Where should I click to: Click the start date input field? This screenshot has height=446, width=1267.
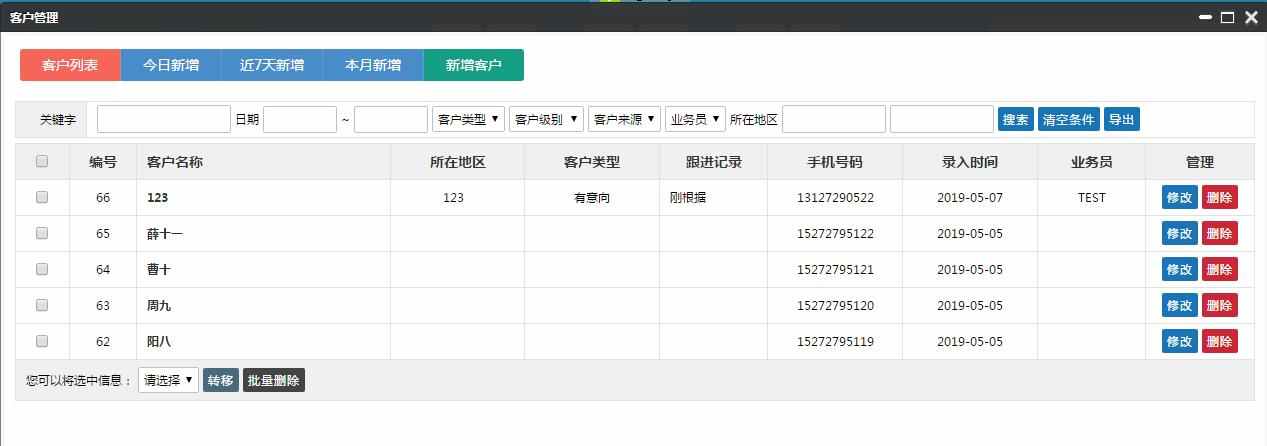(300, 119)
